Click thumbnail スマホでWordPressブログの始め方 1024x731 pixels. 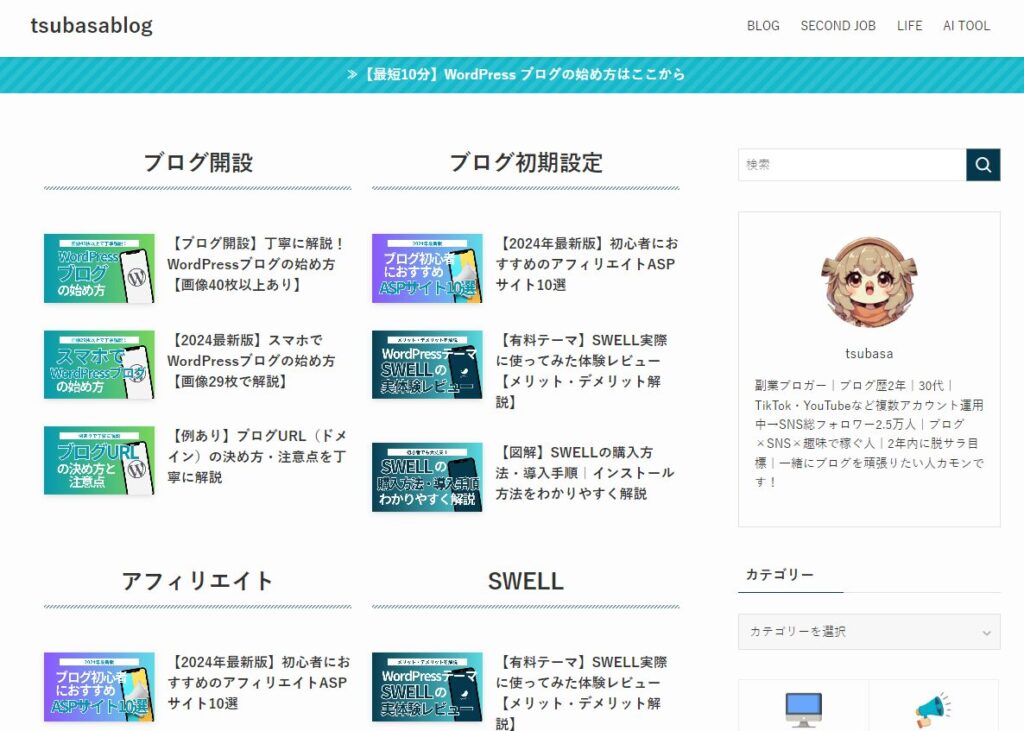coord(99,365)
